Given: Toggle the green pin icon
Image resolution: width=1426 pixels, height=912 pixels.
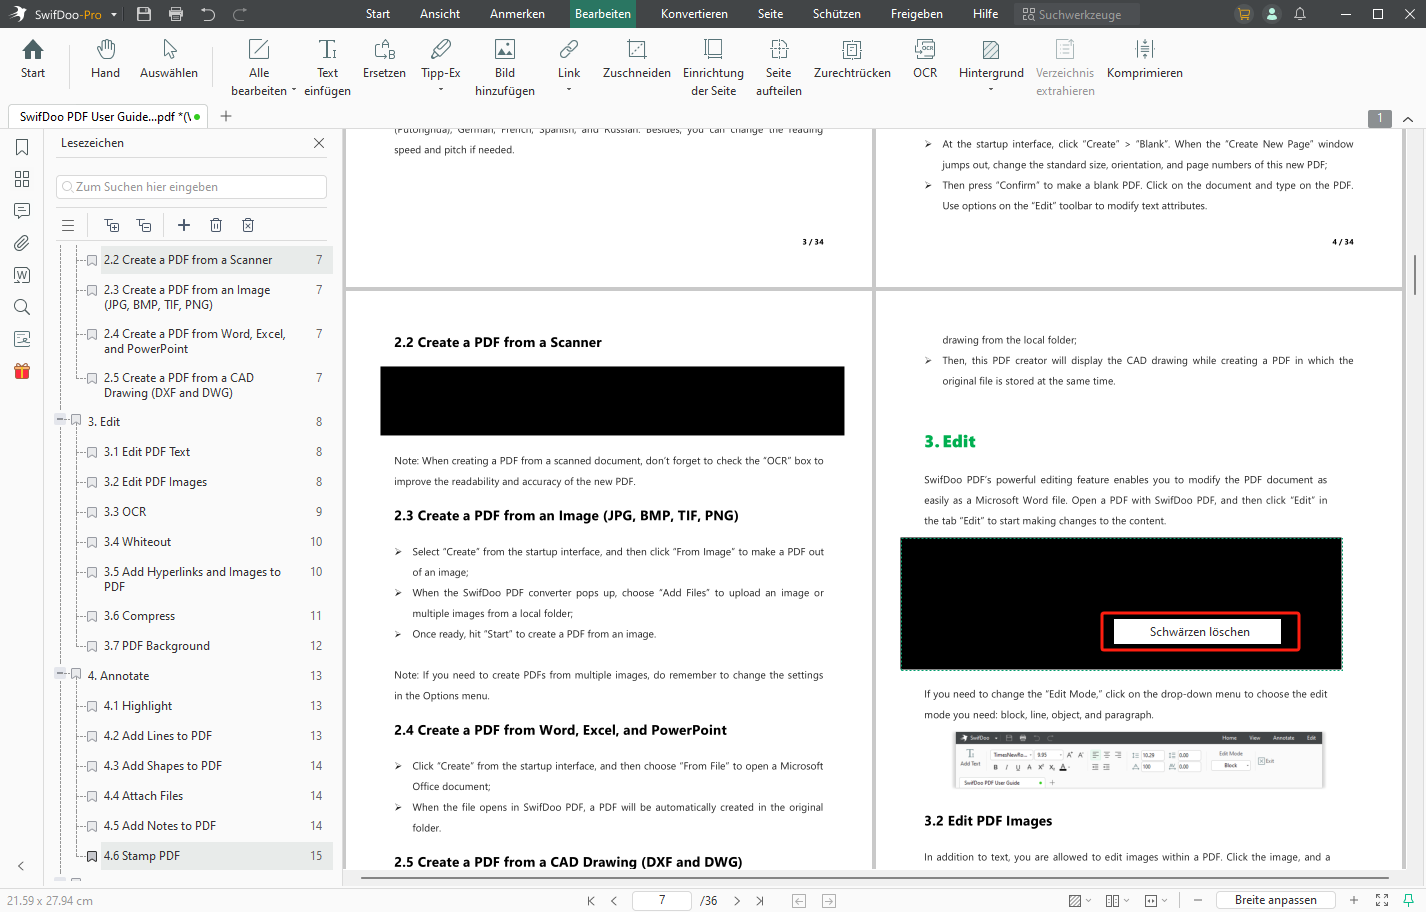Looking at the screenshot, I should click(x=1408, y=900).
